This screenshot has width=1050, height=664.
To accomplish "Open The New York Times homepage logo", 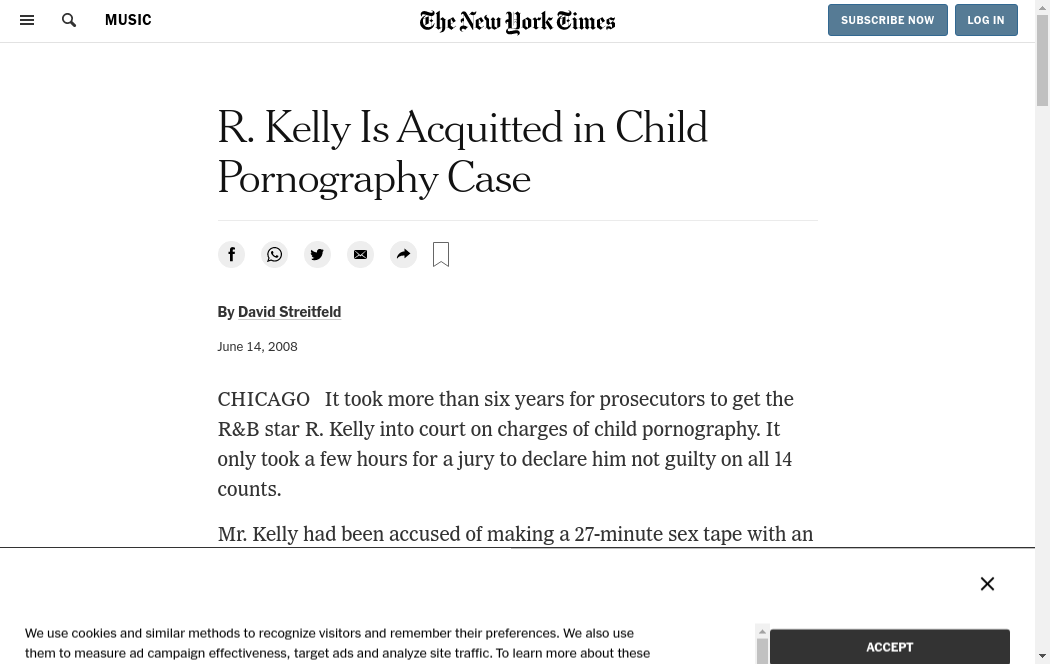I will pyautogui.click(x=517, y=21).
